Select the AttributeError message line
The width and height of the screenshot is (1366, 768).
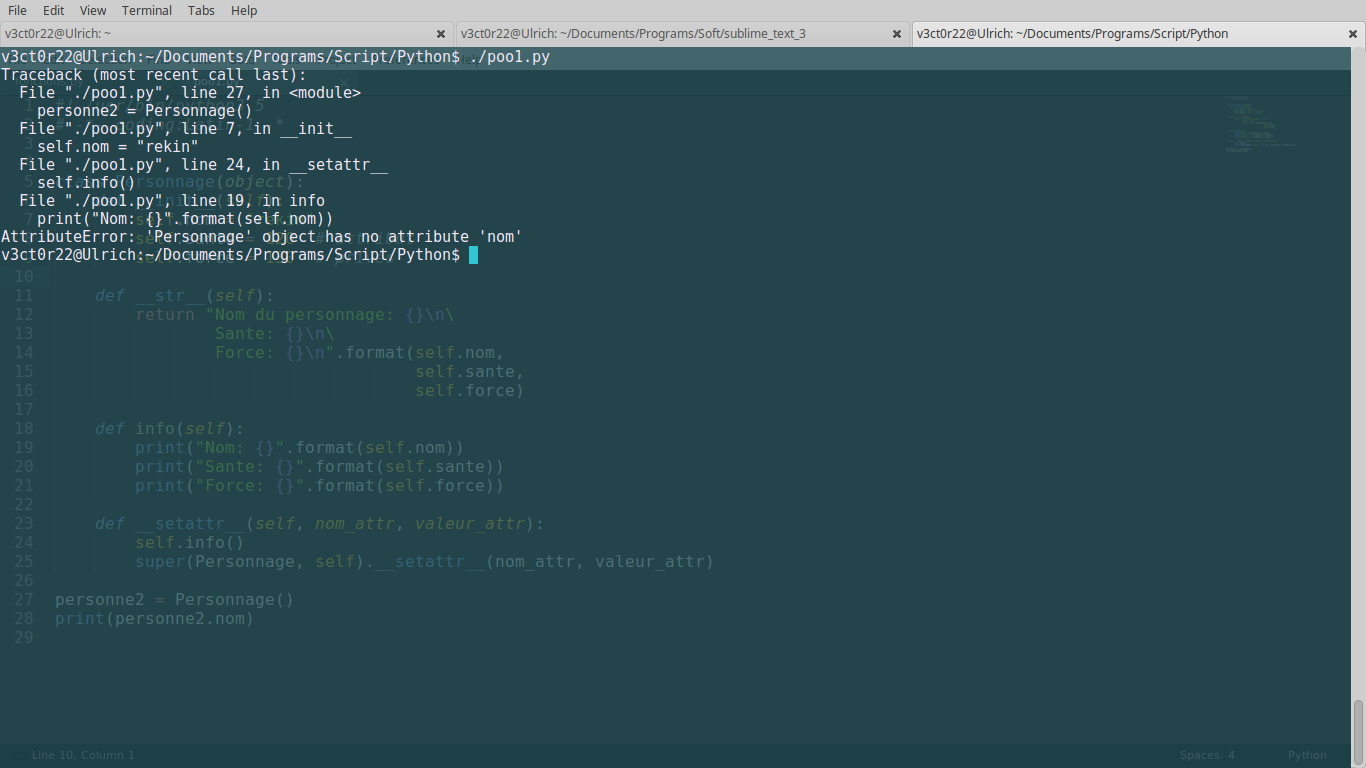pos(260,236)
